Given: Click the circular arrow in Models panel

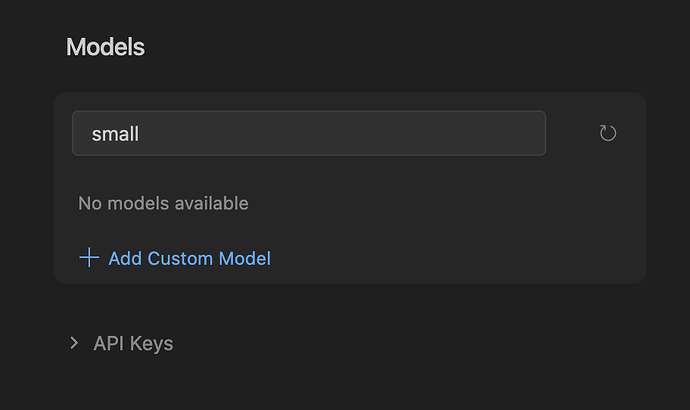Looking at the screenshot, I should coord(607,133).
